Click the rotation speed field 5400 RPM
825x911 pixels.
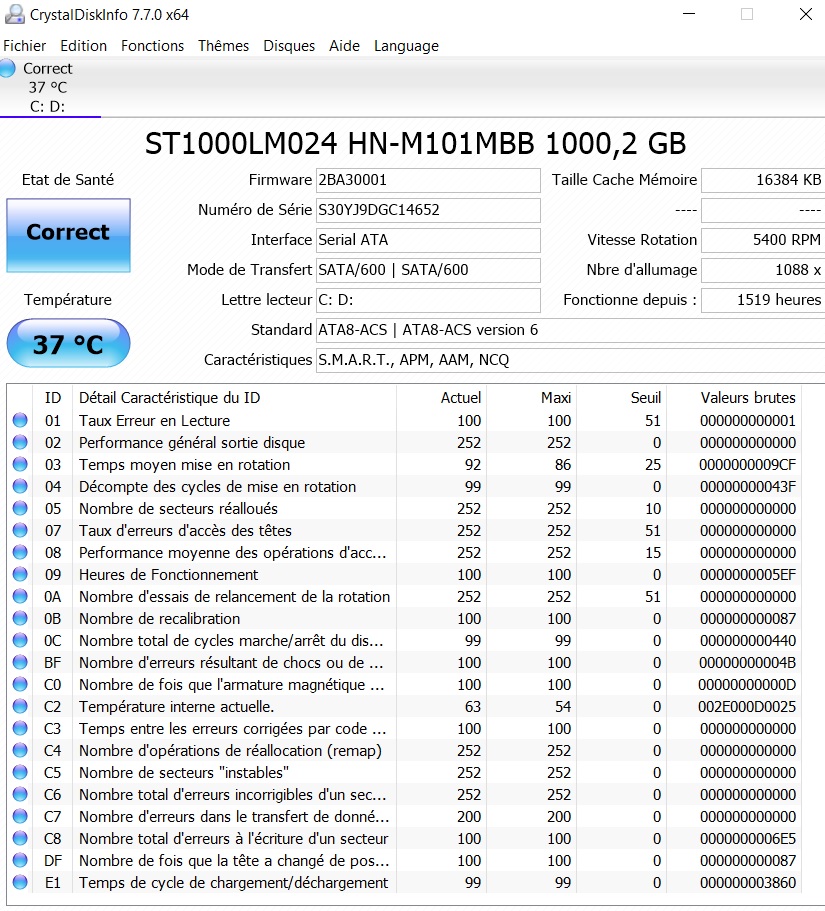763,240
